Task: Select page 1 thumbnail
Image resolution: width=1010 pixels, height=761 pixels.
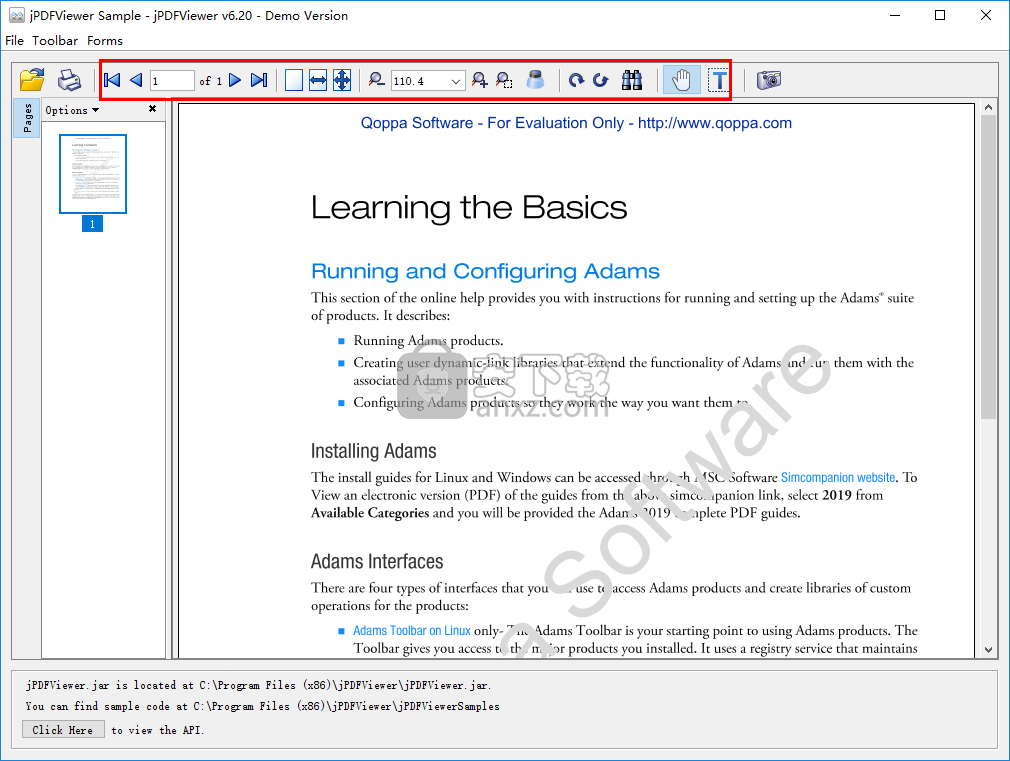Action: [x=93, y=174]
